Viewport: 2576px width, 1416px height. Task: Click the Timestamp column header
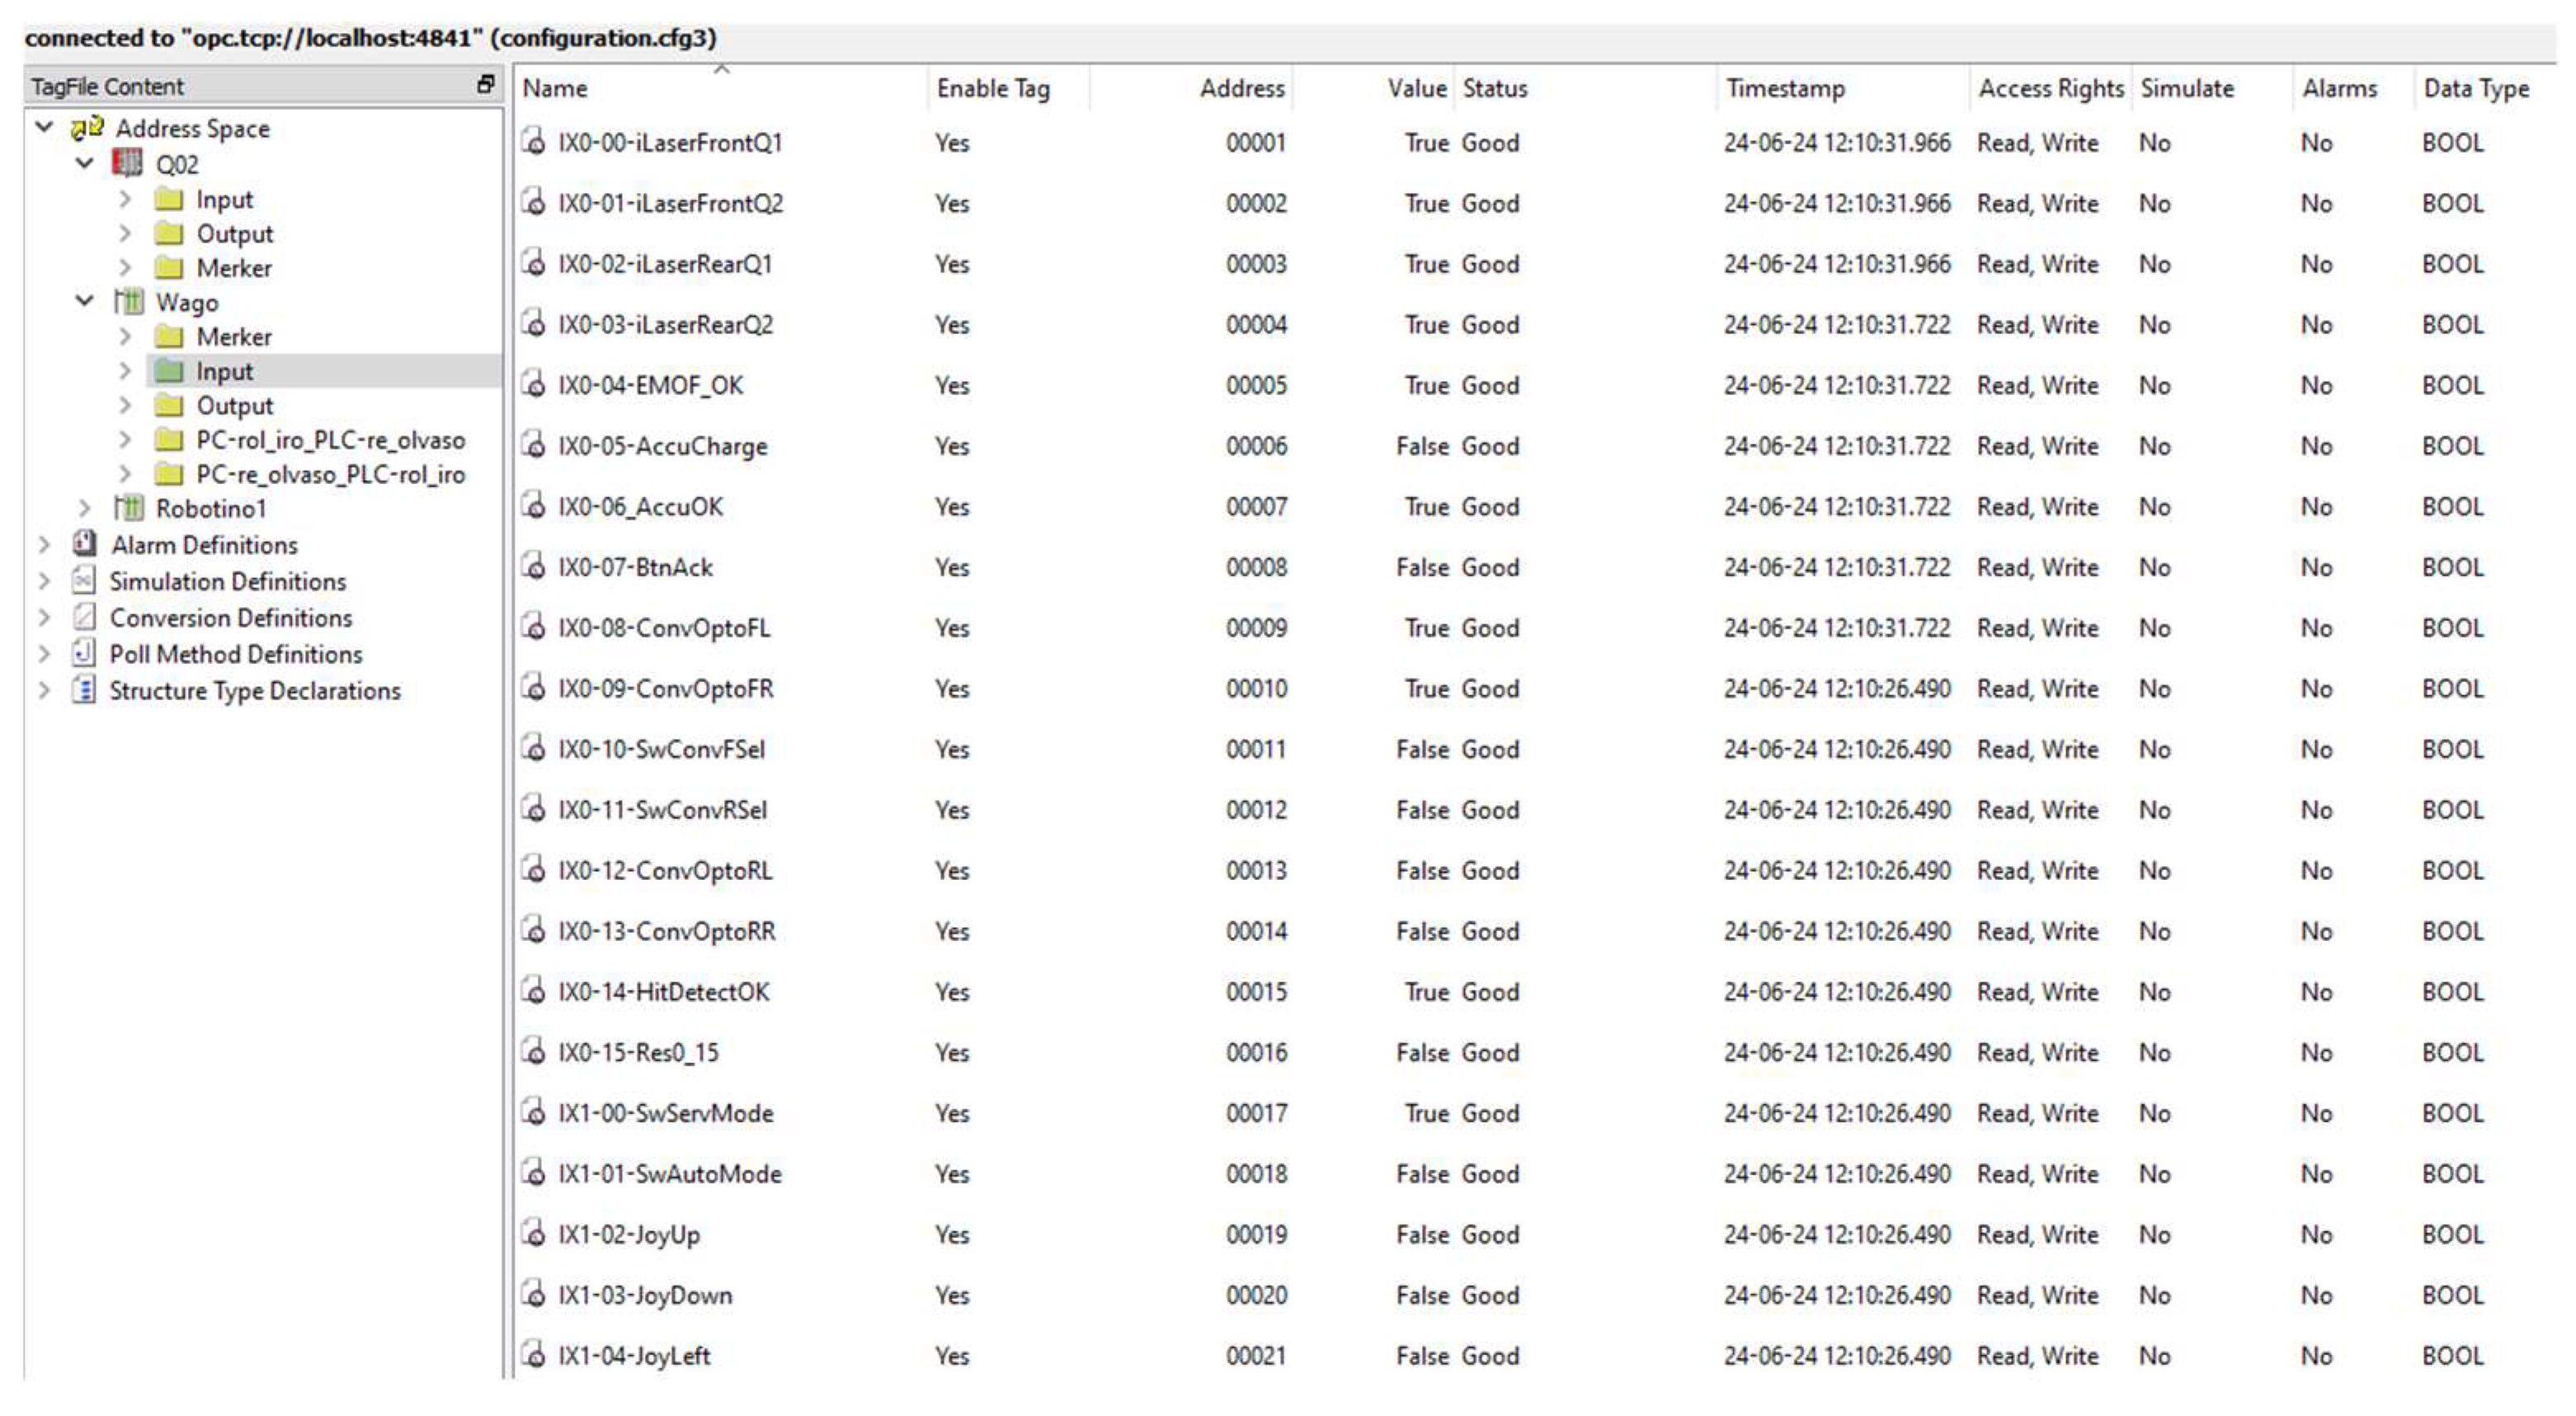click(x=1785, y=88)
